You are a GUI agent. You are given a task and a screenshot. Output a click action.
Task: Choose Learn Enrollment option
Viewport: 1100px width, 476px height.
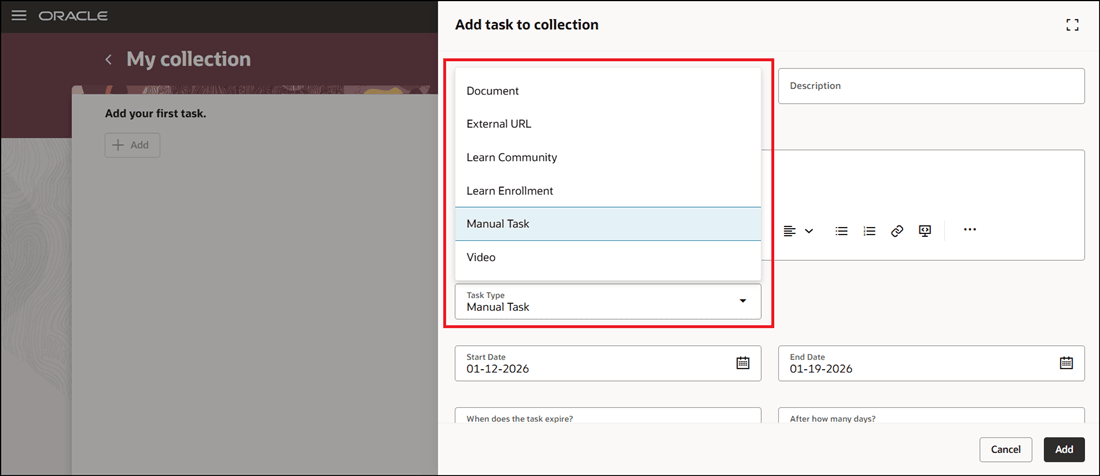tap(608, 191)
